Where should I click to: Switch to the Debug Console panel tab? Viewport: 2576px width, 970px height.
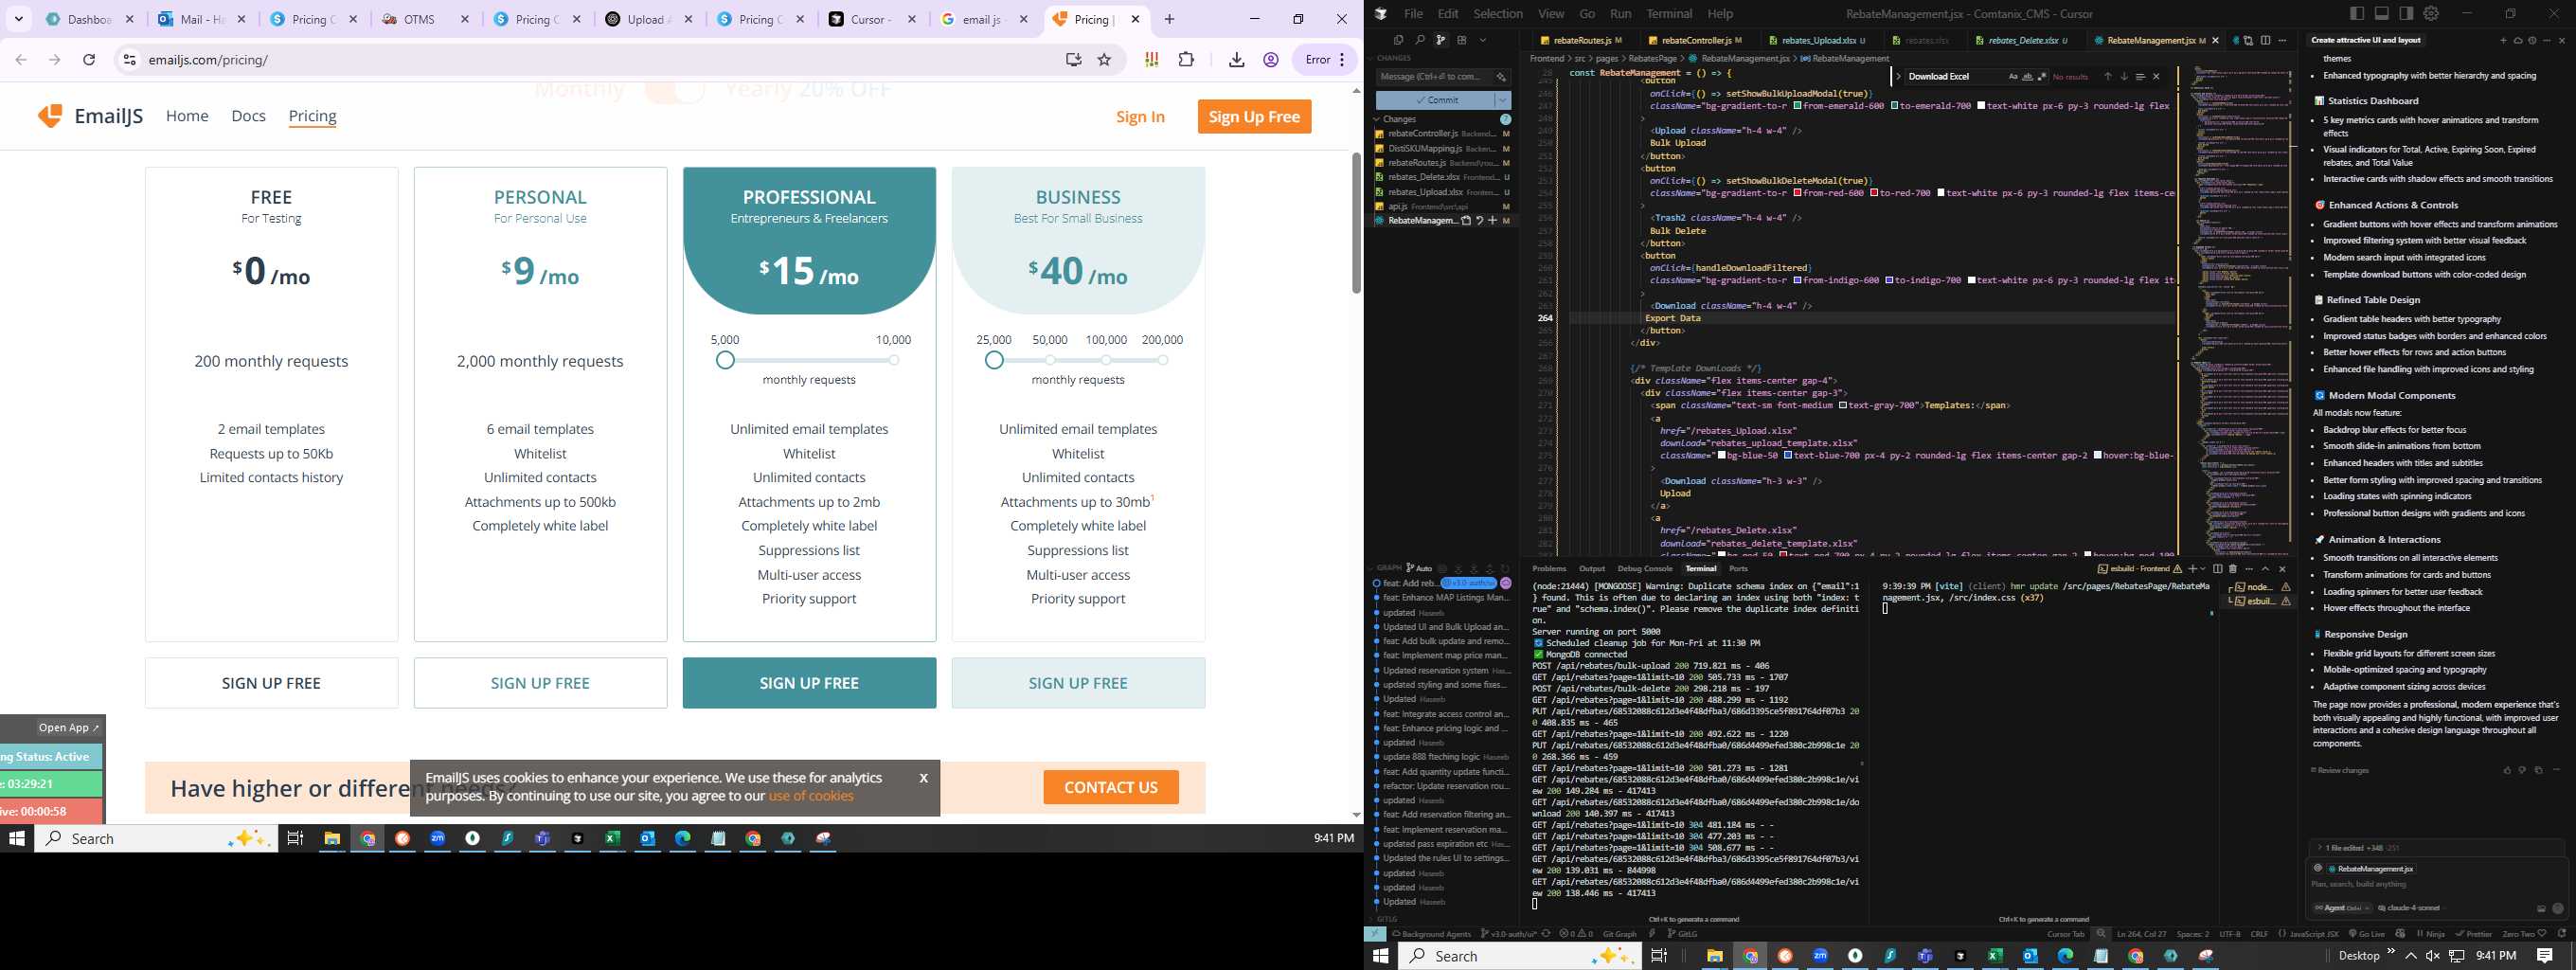(1645, 568)
